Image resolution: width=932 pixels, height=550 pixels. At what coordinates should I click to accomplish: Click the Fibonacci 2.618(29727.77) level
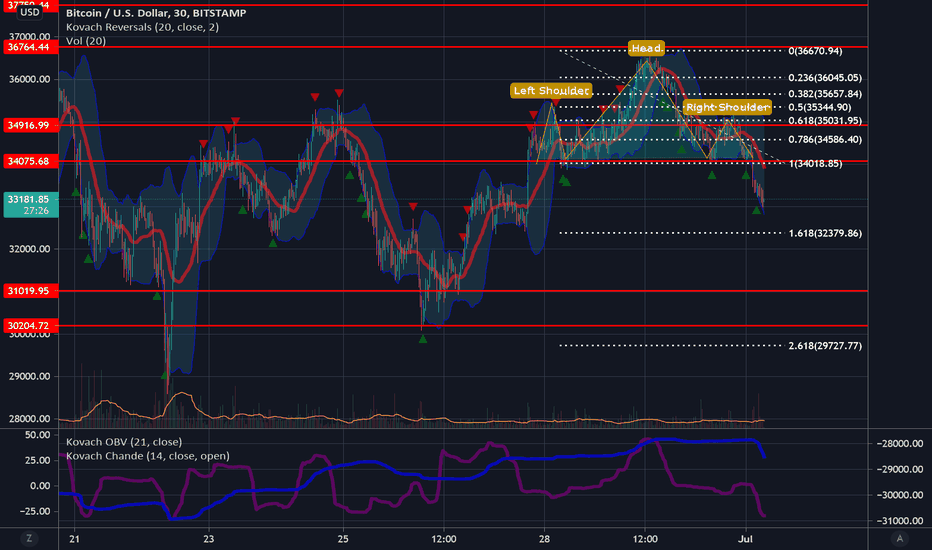[825, 345]
